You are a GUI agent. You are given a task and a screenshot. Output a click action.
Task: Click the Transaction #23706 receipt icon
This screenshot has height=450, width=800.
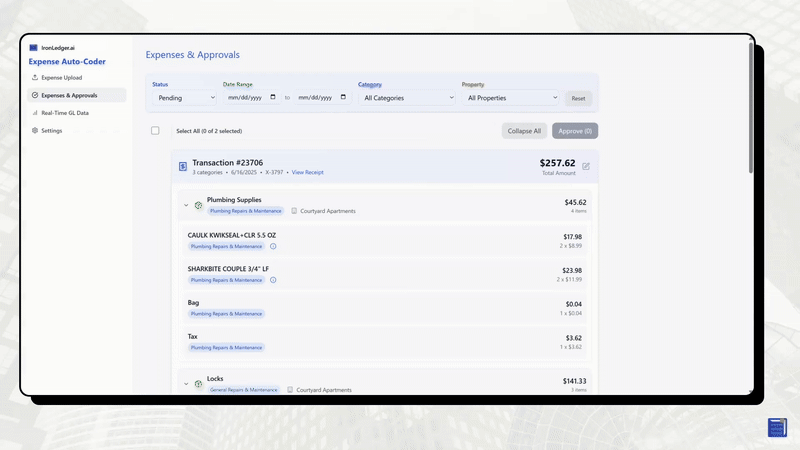coord(182,167)
